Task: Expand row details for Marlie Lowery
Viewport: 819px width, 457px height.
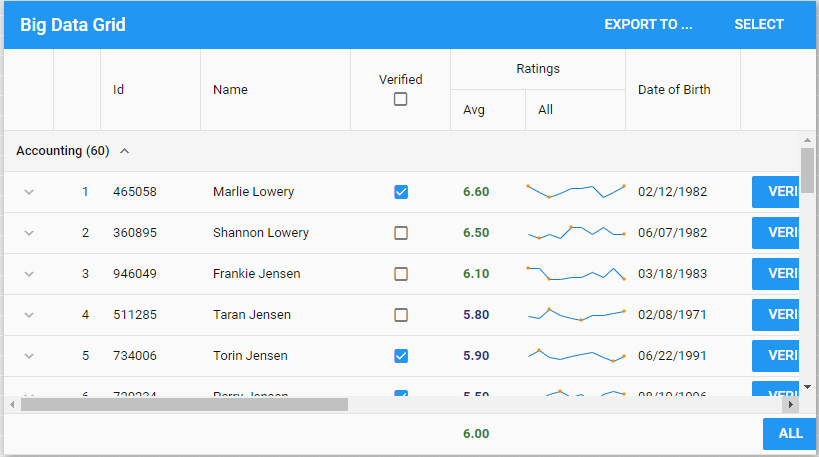Action: (x=29, y=192)
